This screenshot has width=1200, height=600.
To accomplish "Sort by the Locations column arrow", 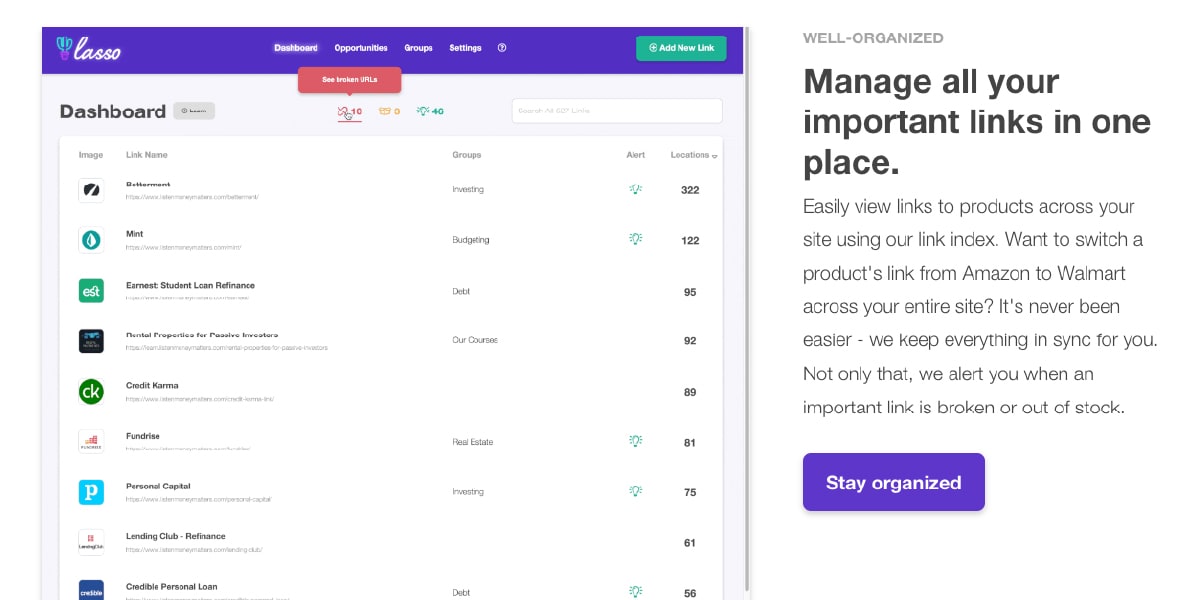I will tap(714, 156).
